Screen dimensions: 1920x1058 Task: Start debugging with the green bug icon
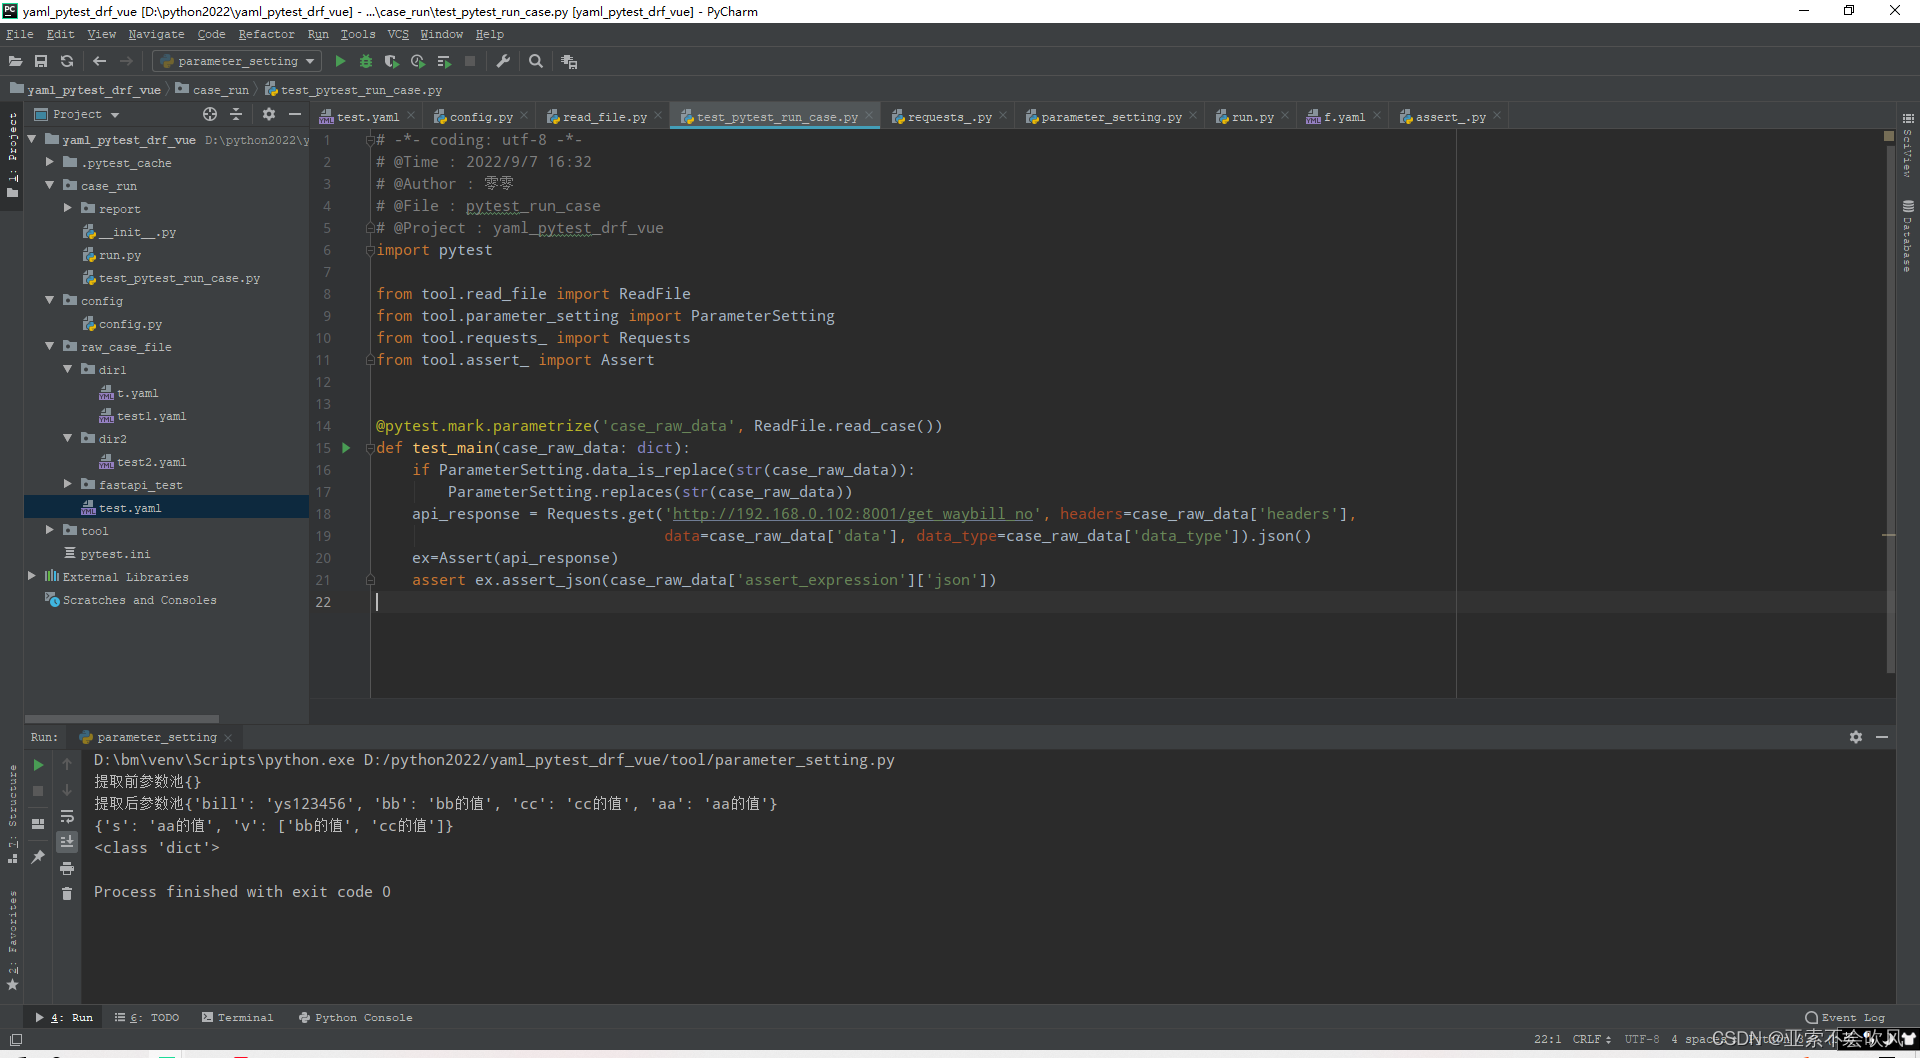pyautogui.click(x=366, y=61)
